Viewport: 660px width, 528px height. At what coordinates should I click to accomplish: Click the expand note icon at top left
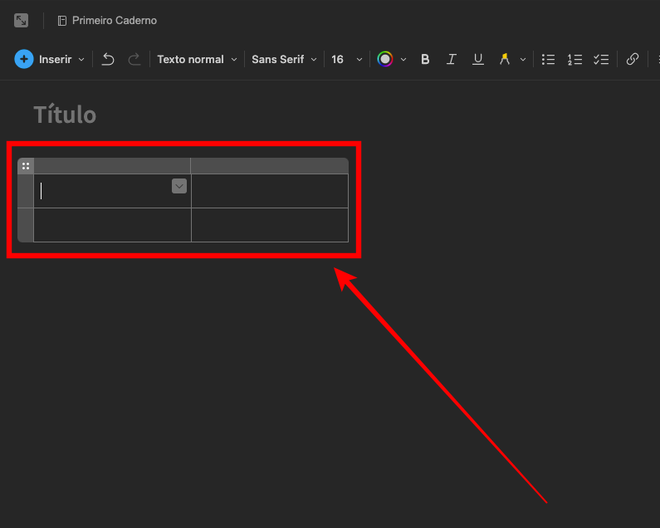pos(21,20)
